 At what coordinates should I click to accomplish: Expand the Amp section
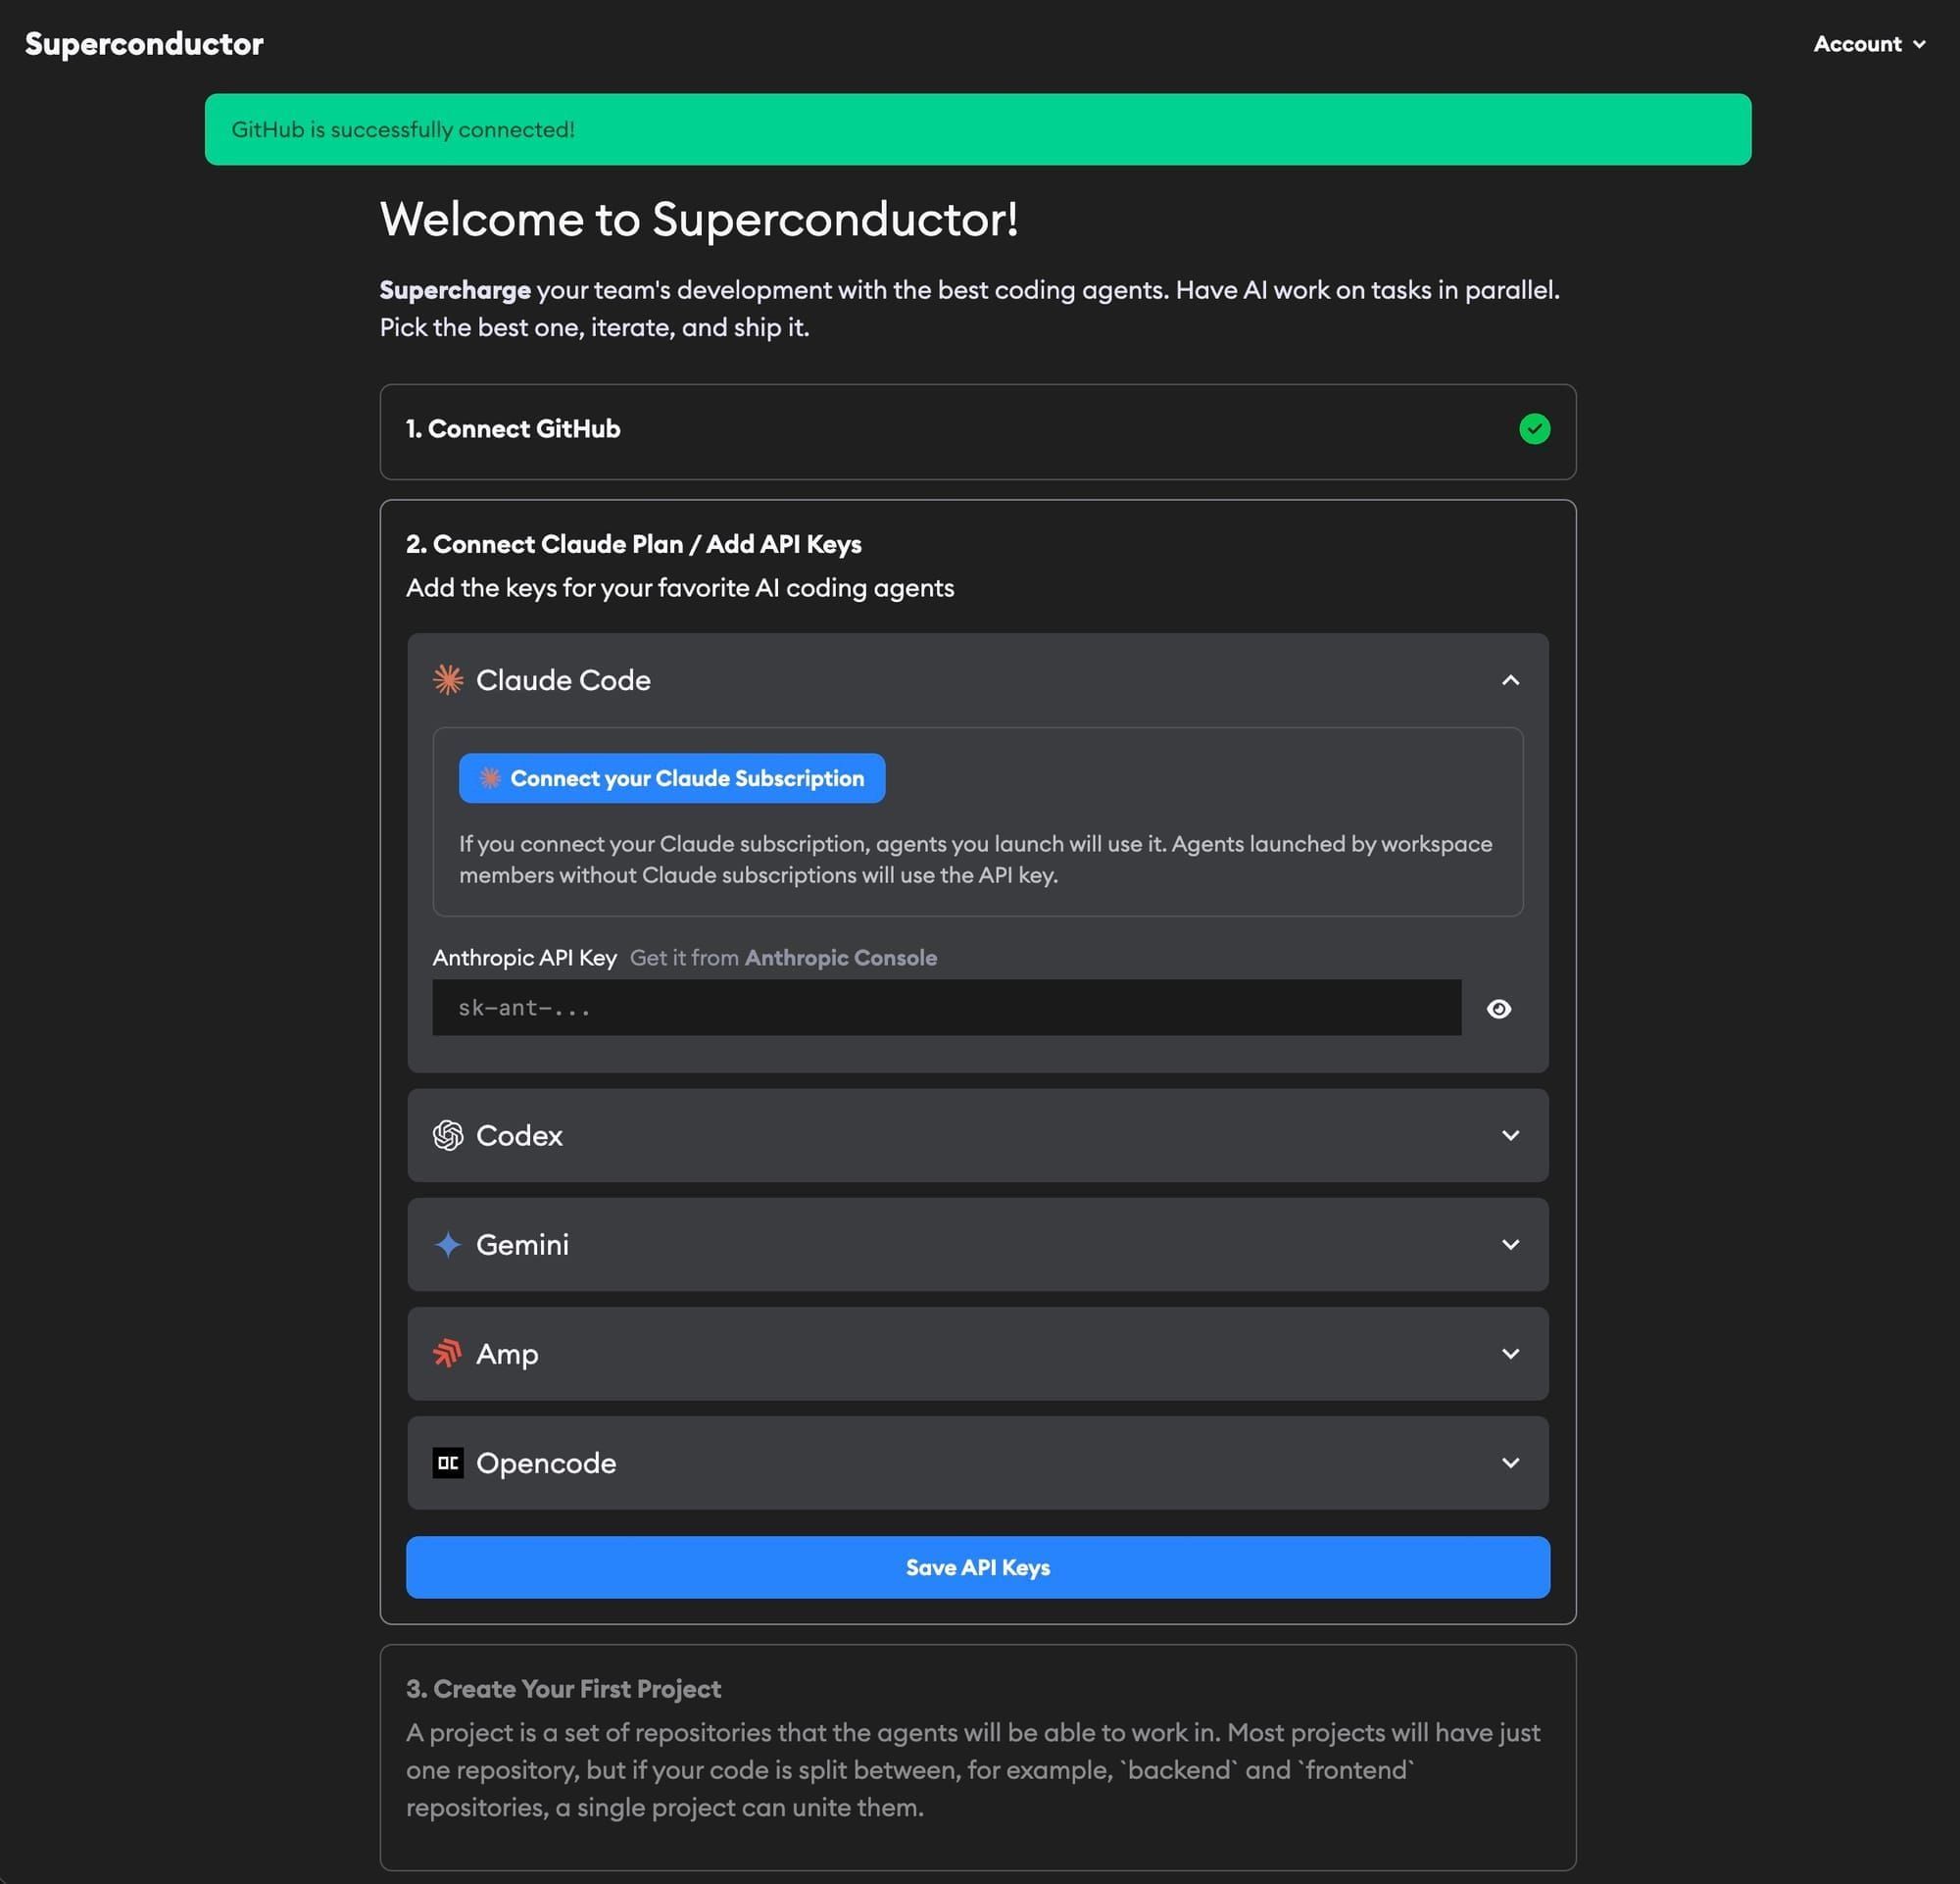(x=1510, y=1354)
